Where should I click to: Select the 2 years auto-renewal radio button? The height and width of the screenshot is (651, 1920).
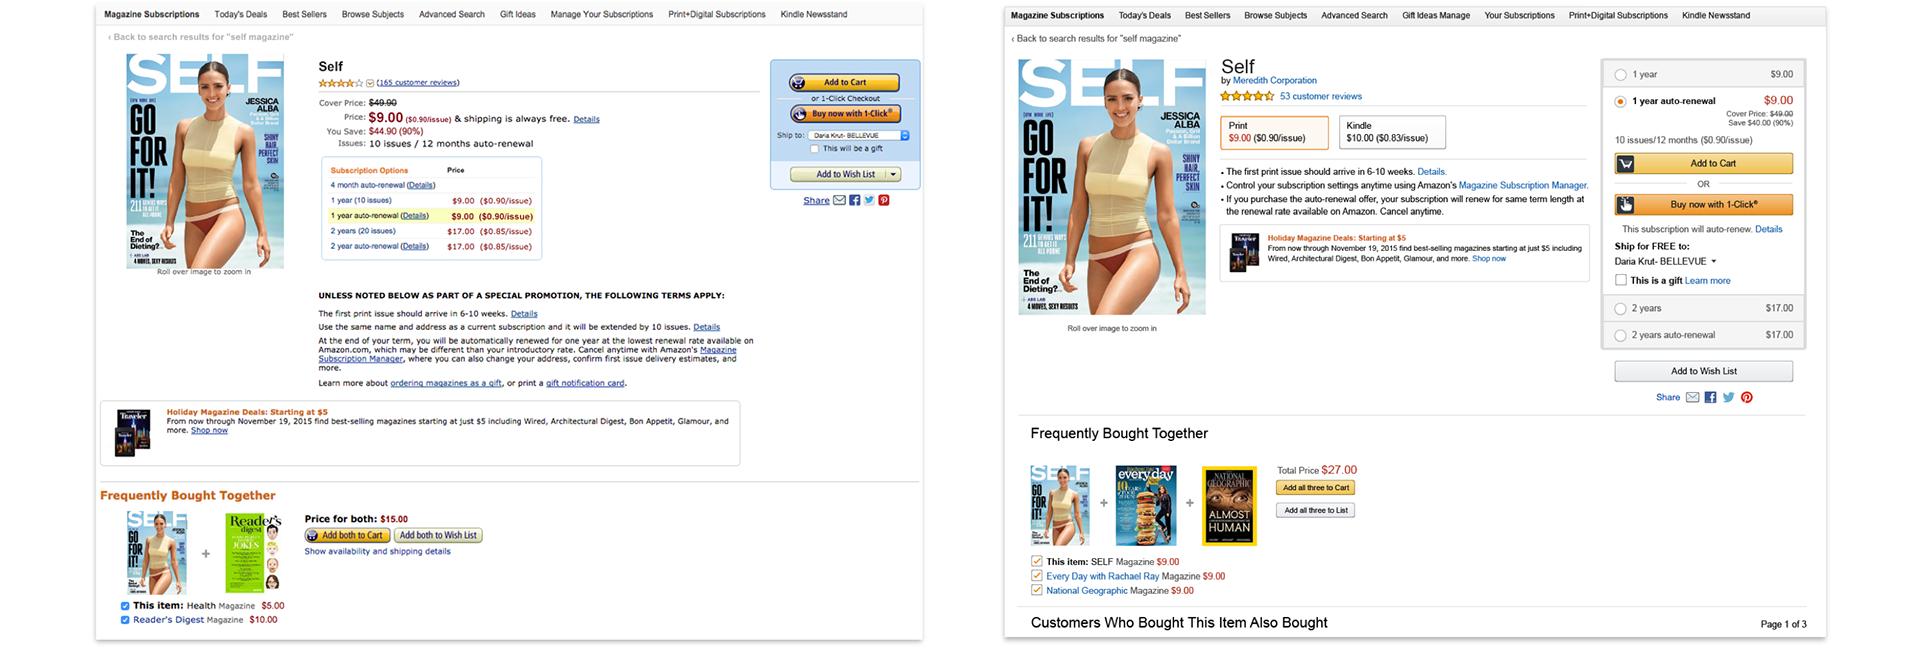point(1620,336)
